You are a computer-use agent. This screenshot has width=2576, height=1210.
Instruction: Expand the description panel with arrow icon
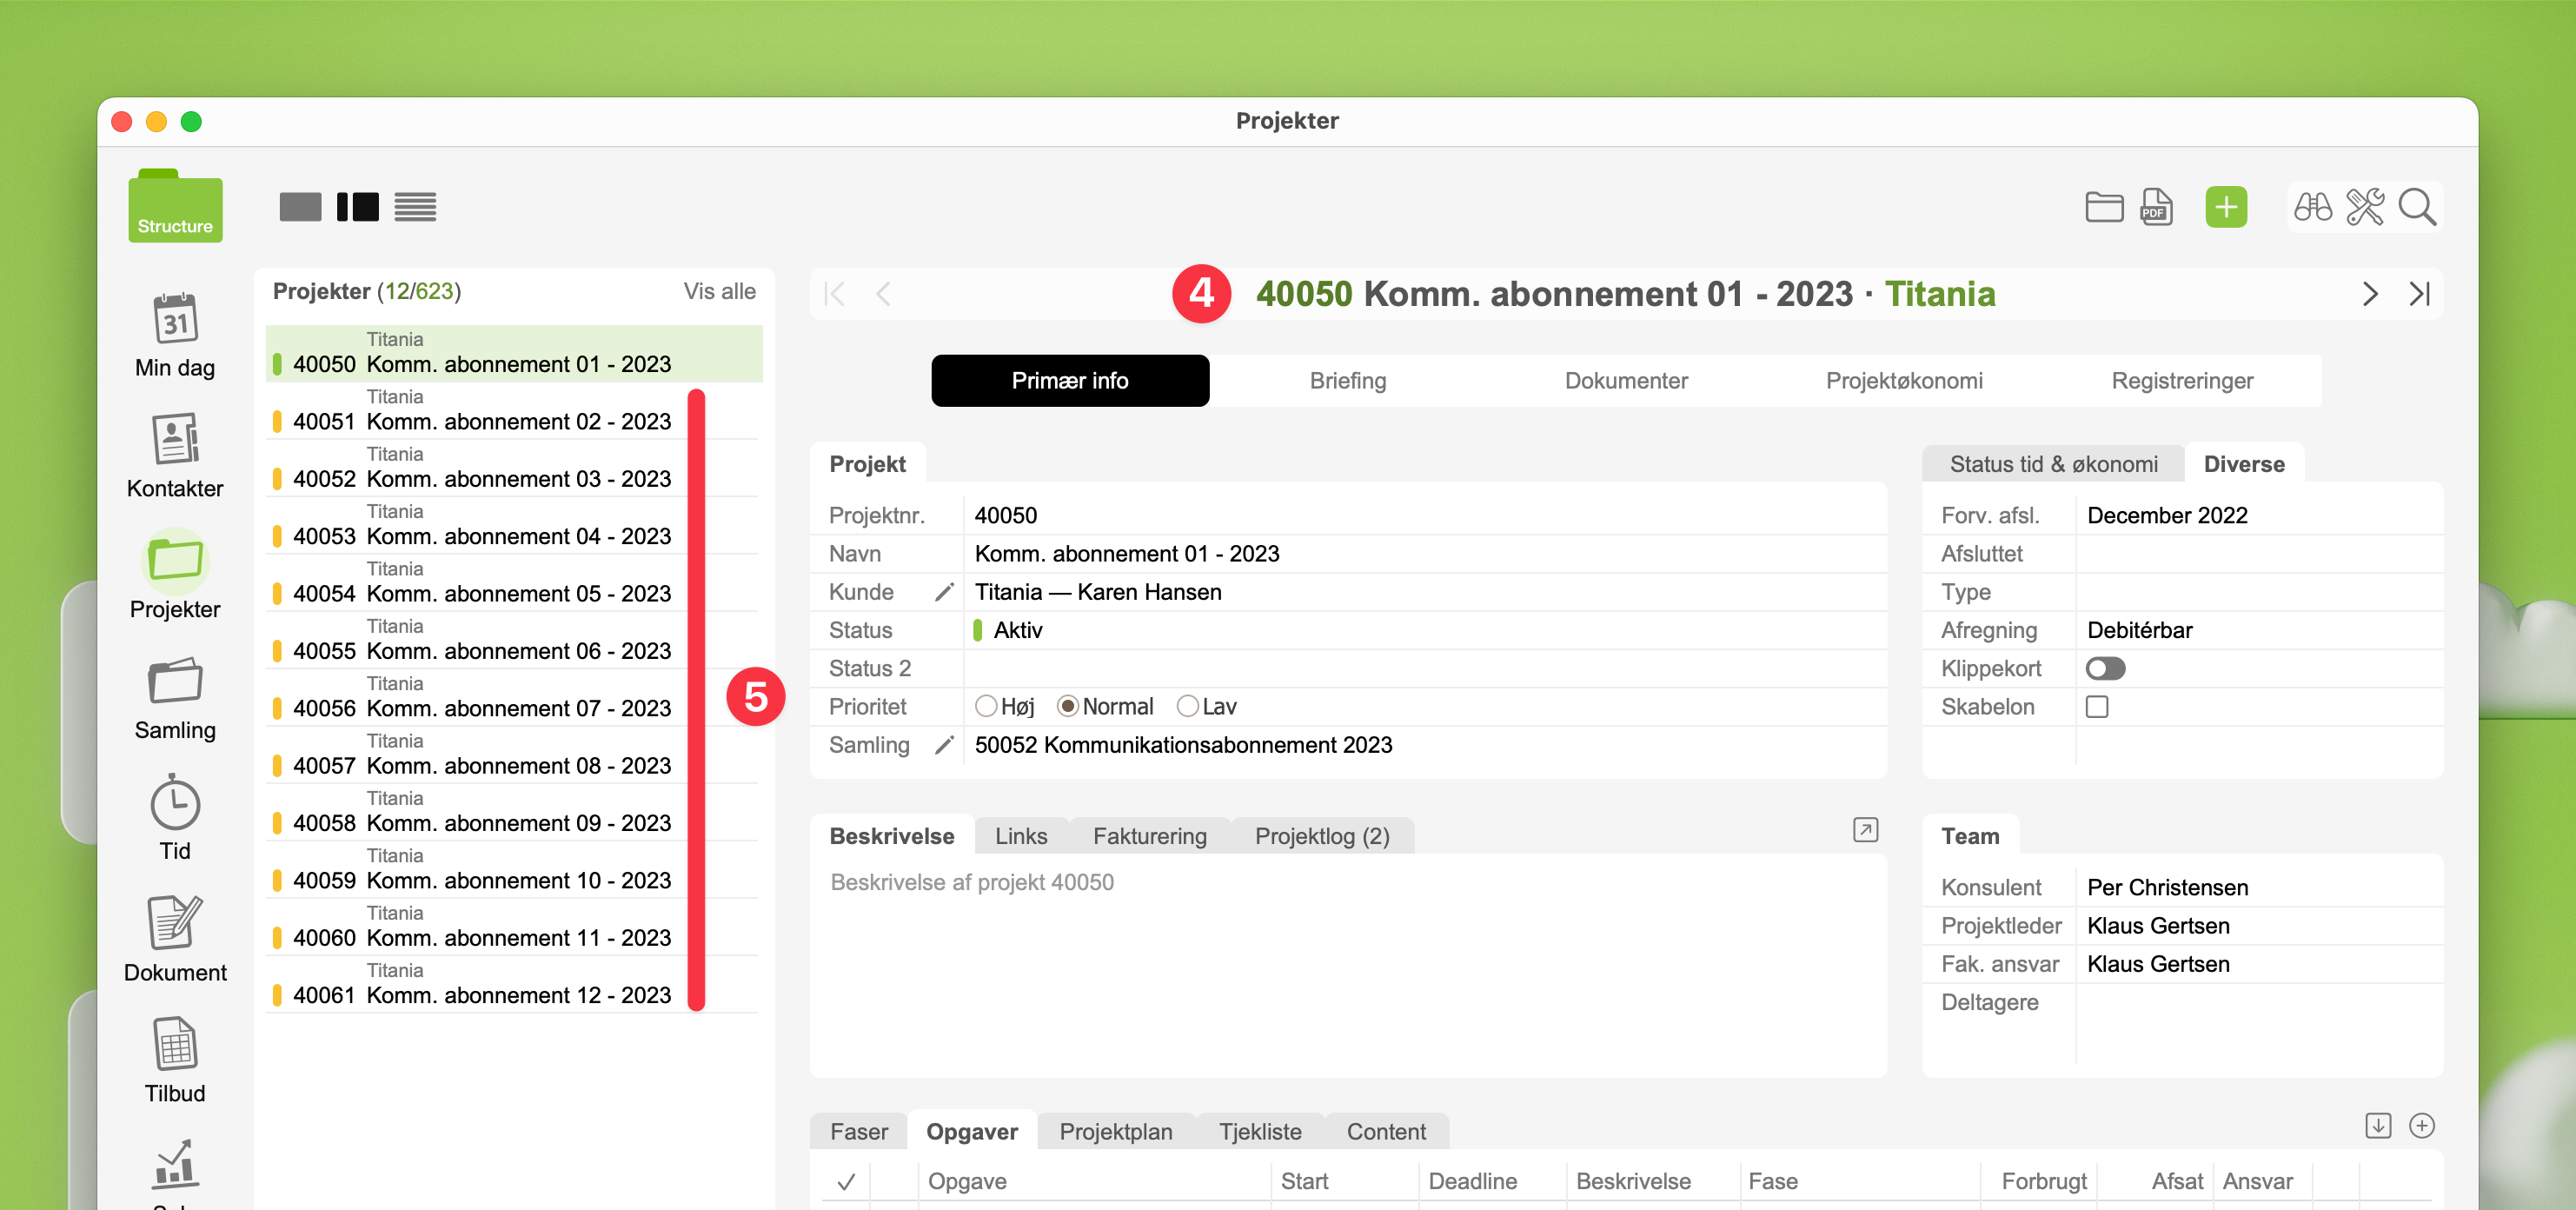1865,830
